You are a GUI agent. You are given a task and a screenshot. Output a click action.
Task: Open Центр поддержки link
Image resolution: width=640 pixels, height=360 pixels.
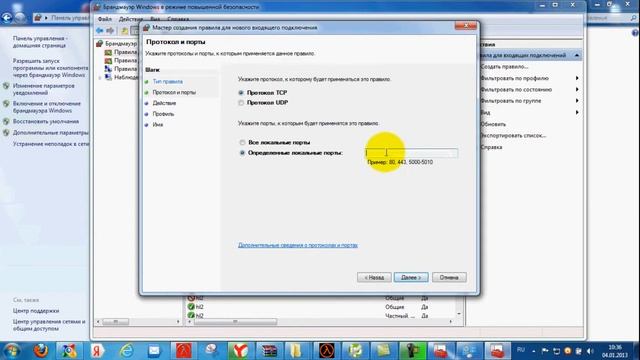click(x=36, y=311)
